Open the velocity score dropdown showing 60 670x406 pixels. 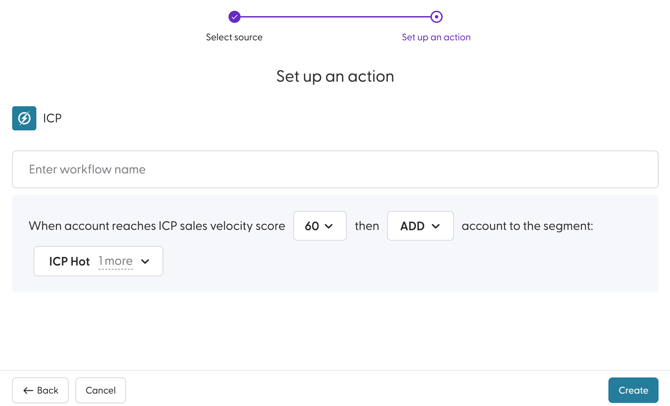tap(319, 226)
